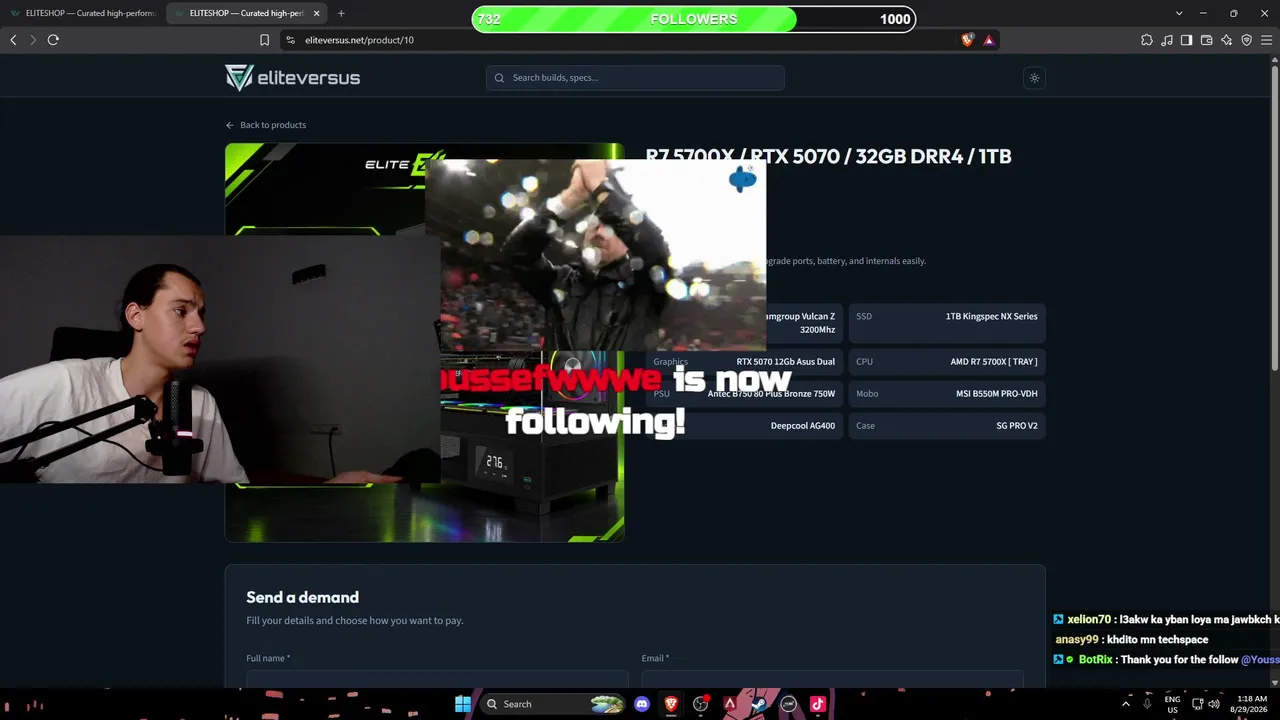Click the taskbar Search box

[x=554, y=704]
